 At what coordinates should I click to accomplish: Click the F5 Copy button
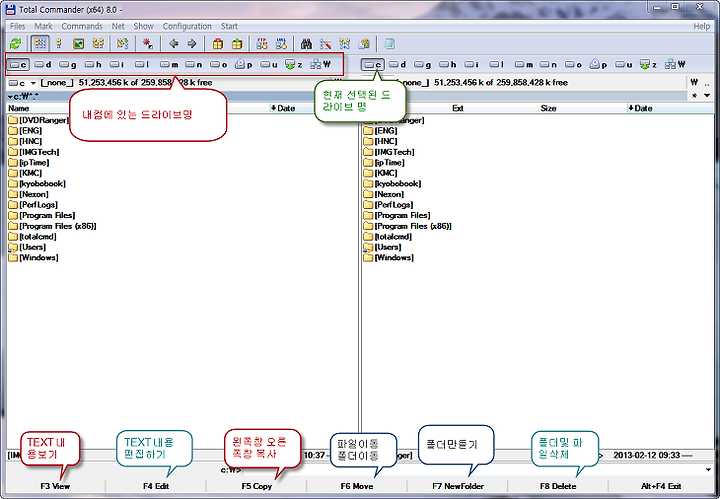point(256,486)
